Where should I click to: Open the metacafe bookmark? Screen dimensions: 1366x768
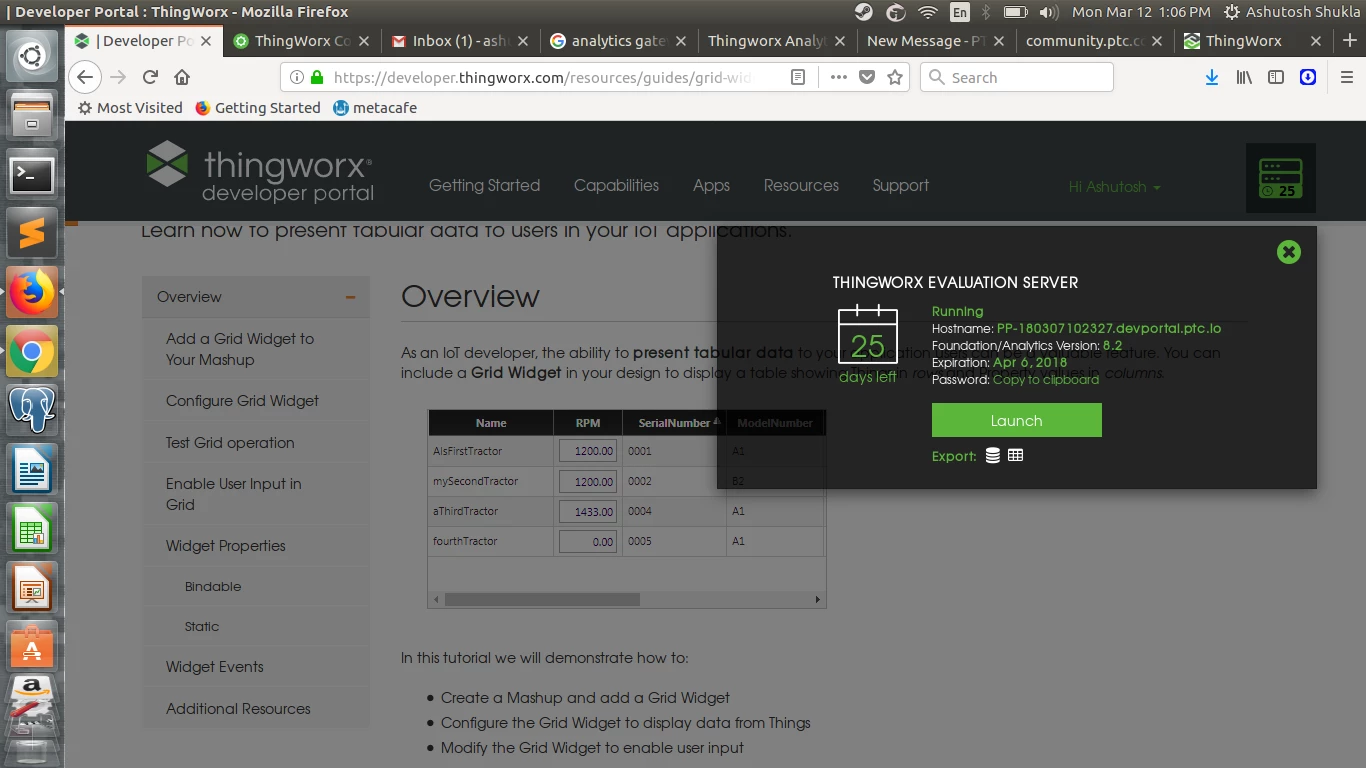click(x=375, y=108)
